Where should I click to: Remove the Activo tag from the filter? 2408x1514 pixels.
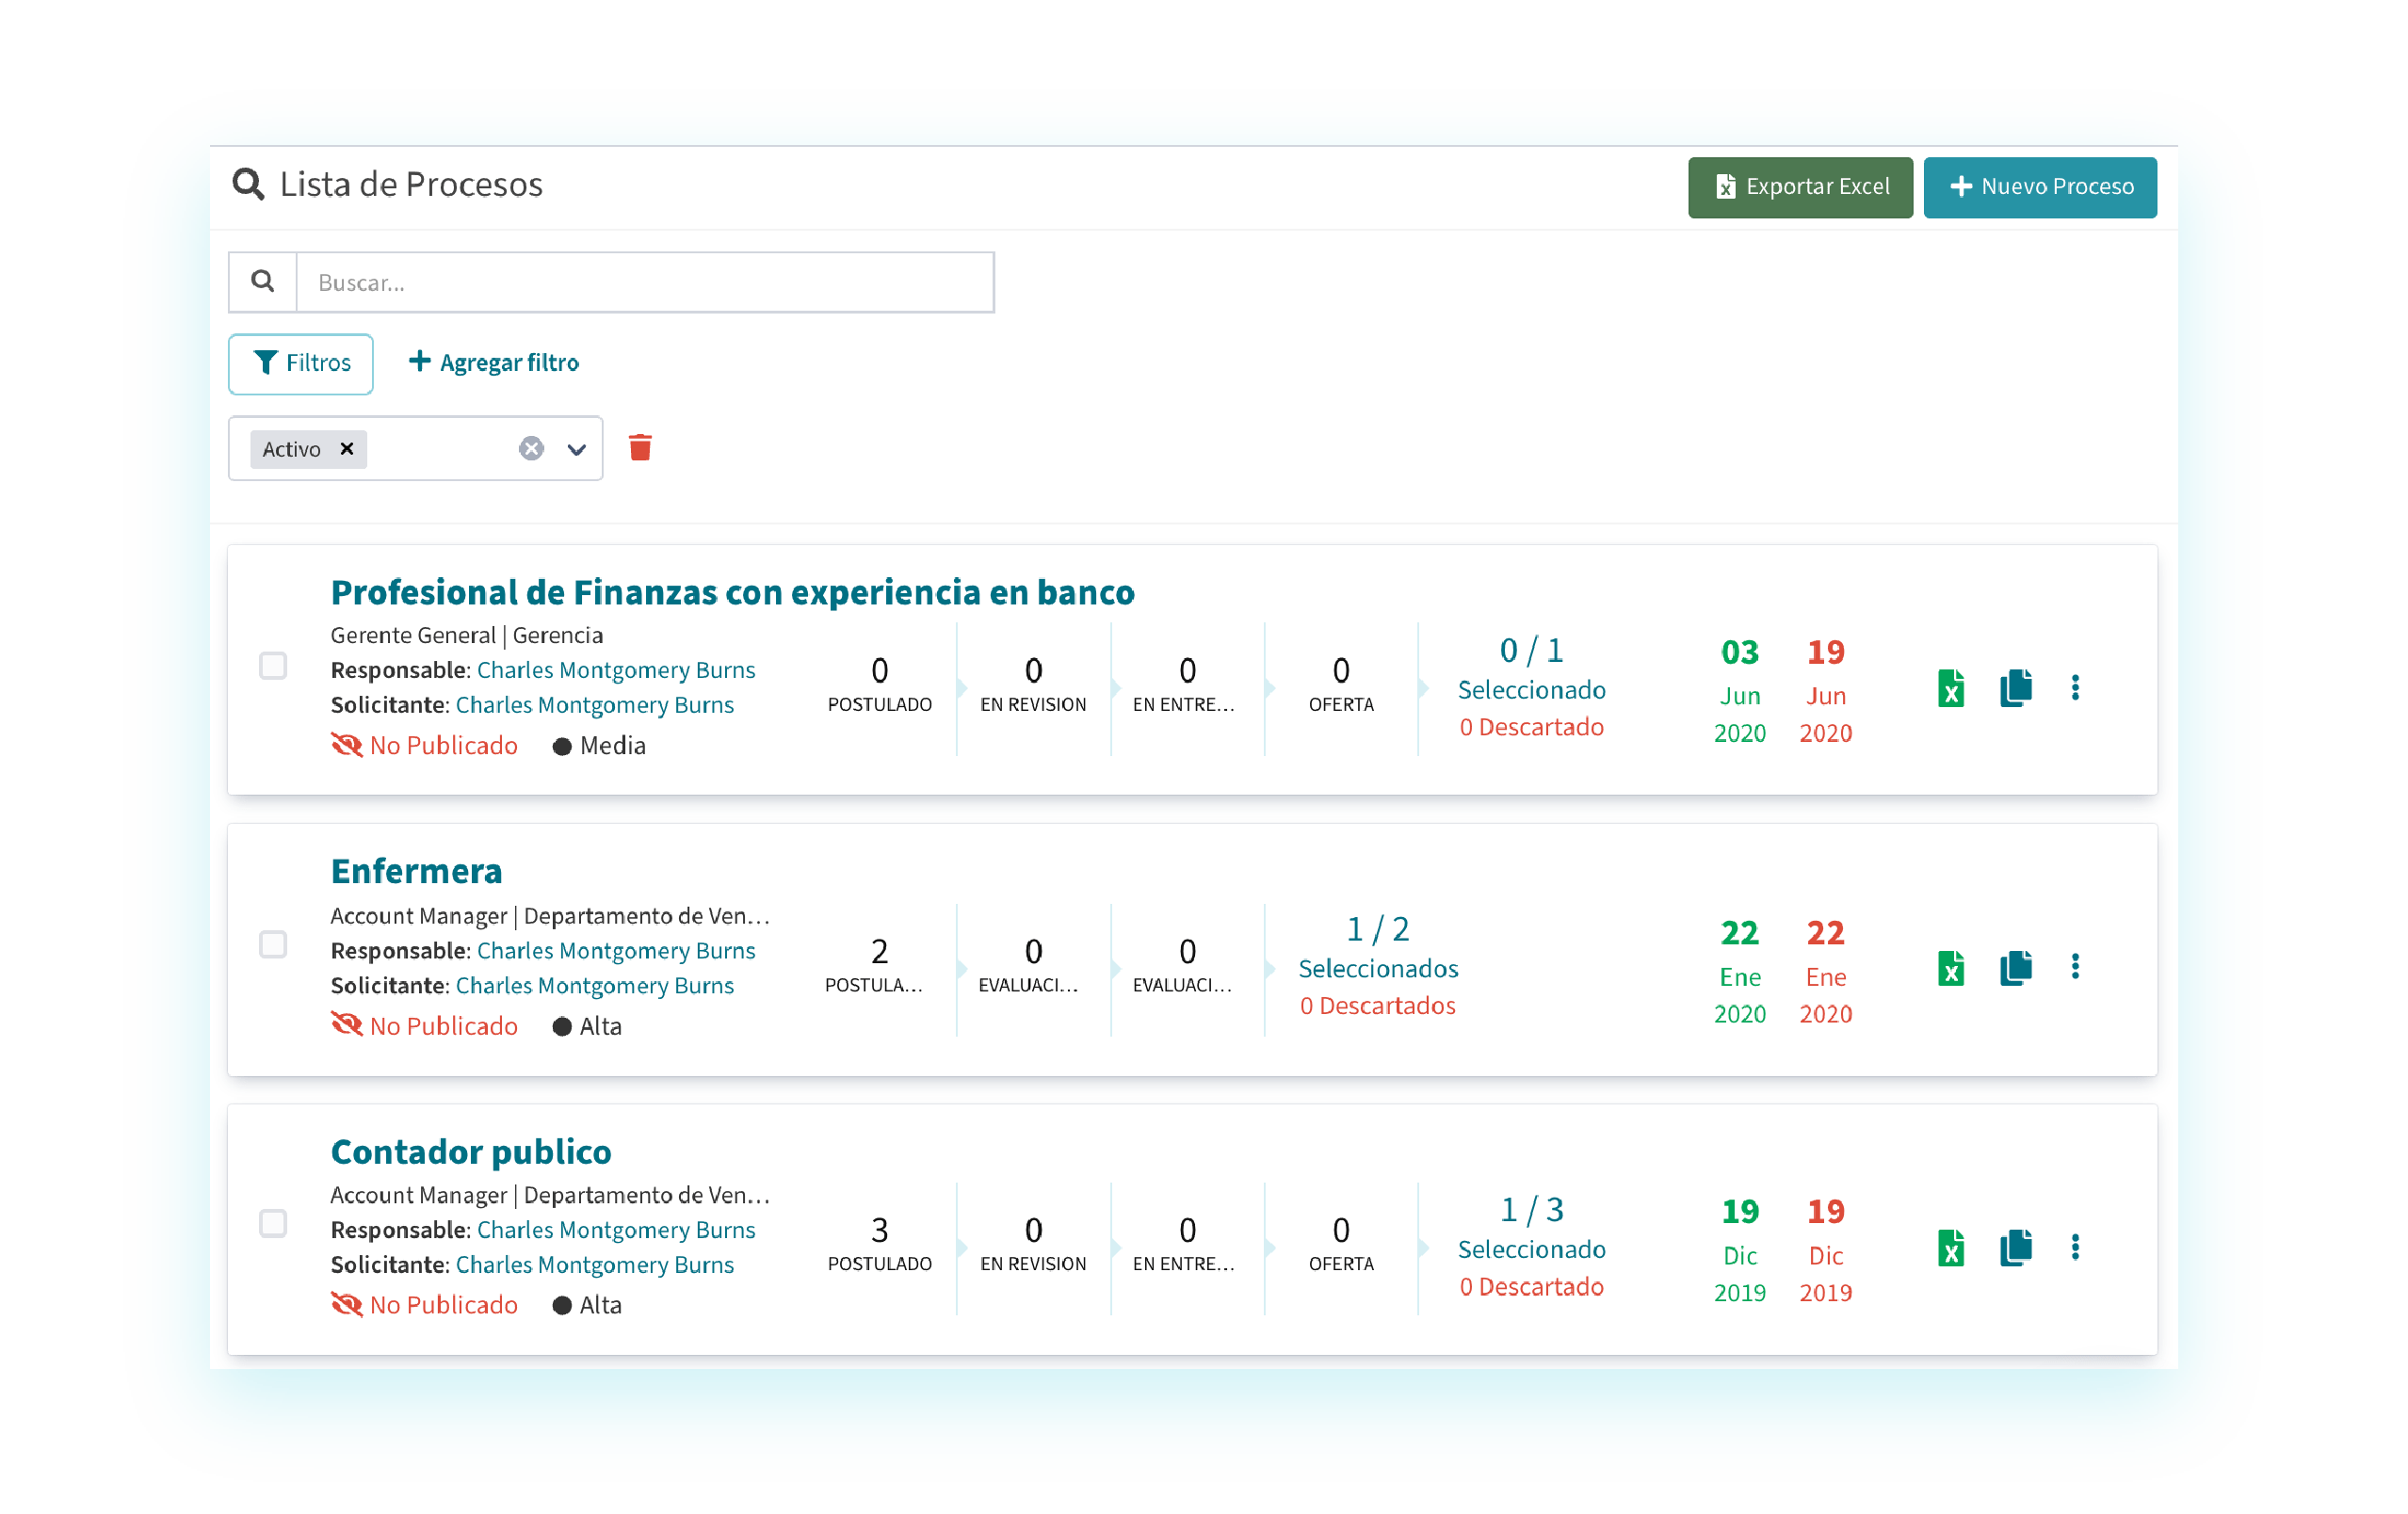tap(347, 449)
